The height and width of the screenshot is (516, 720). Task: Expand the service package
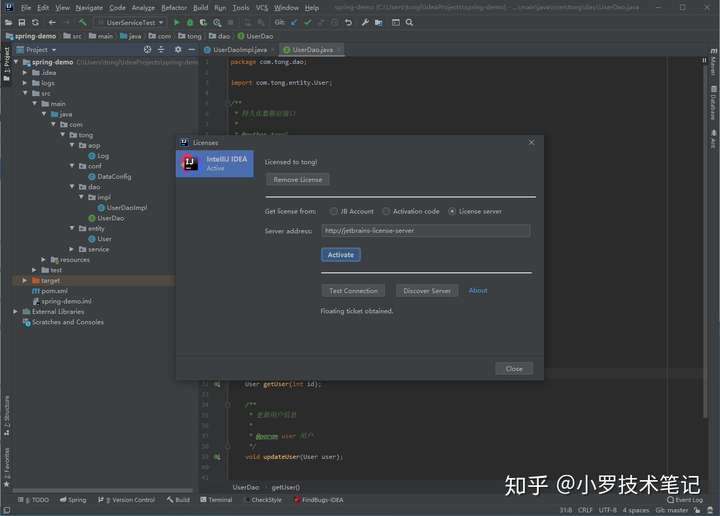pos(72,249)
